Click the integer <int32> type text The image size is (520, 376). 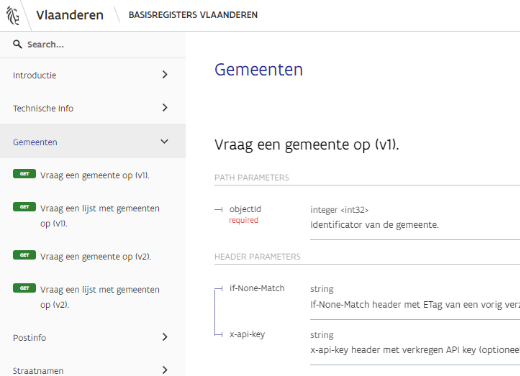339,210
